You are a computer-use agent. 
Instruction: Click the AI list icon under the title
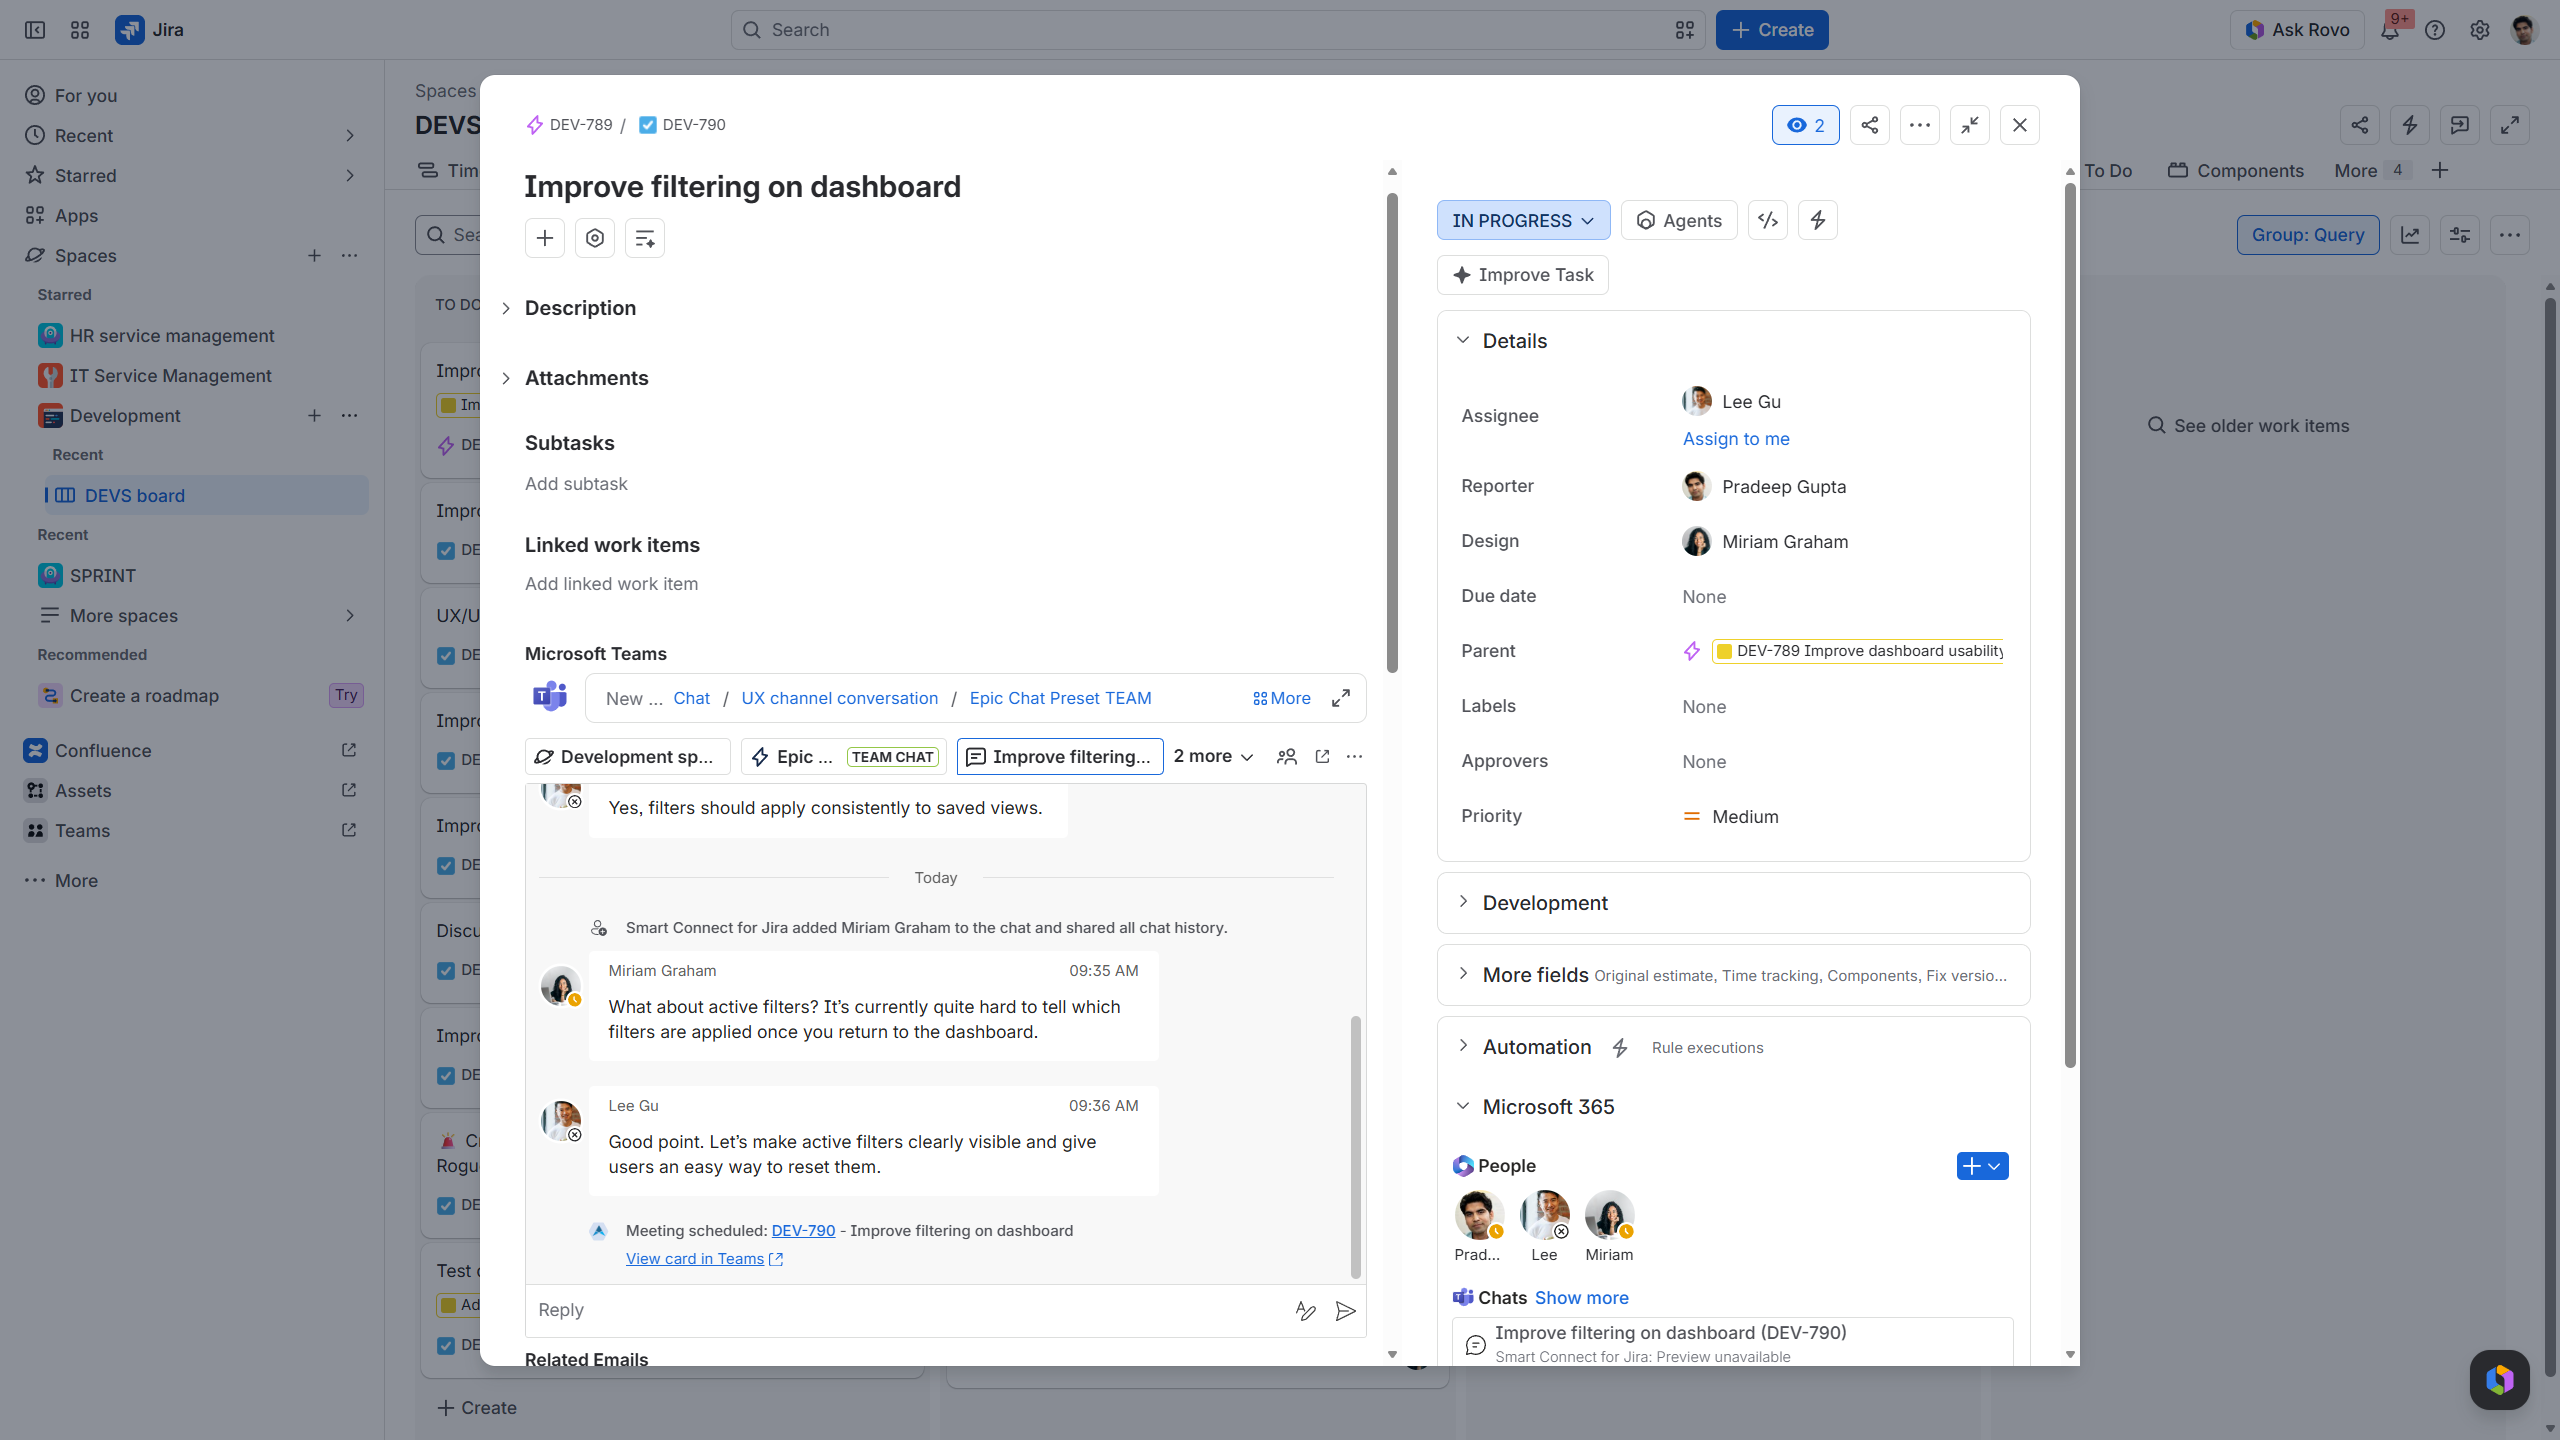pyautogui.click(x=645, y=238)
